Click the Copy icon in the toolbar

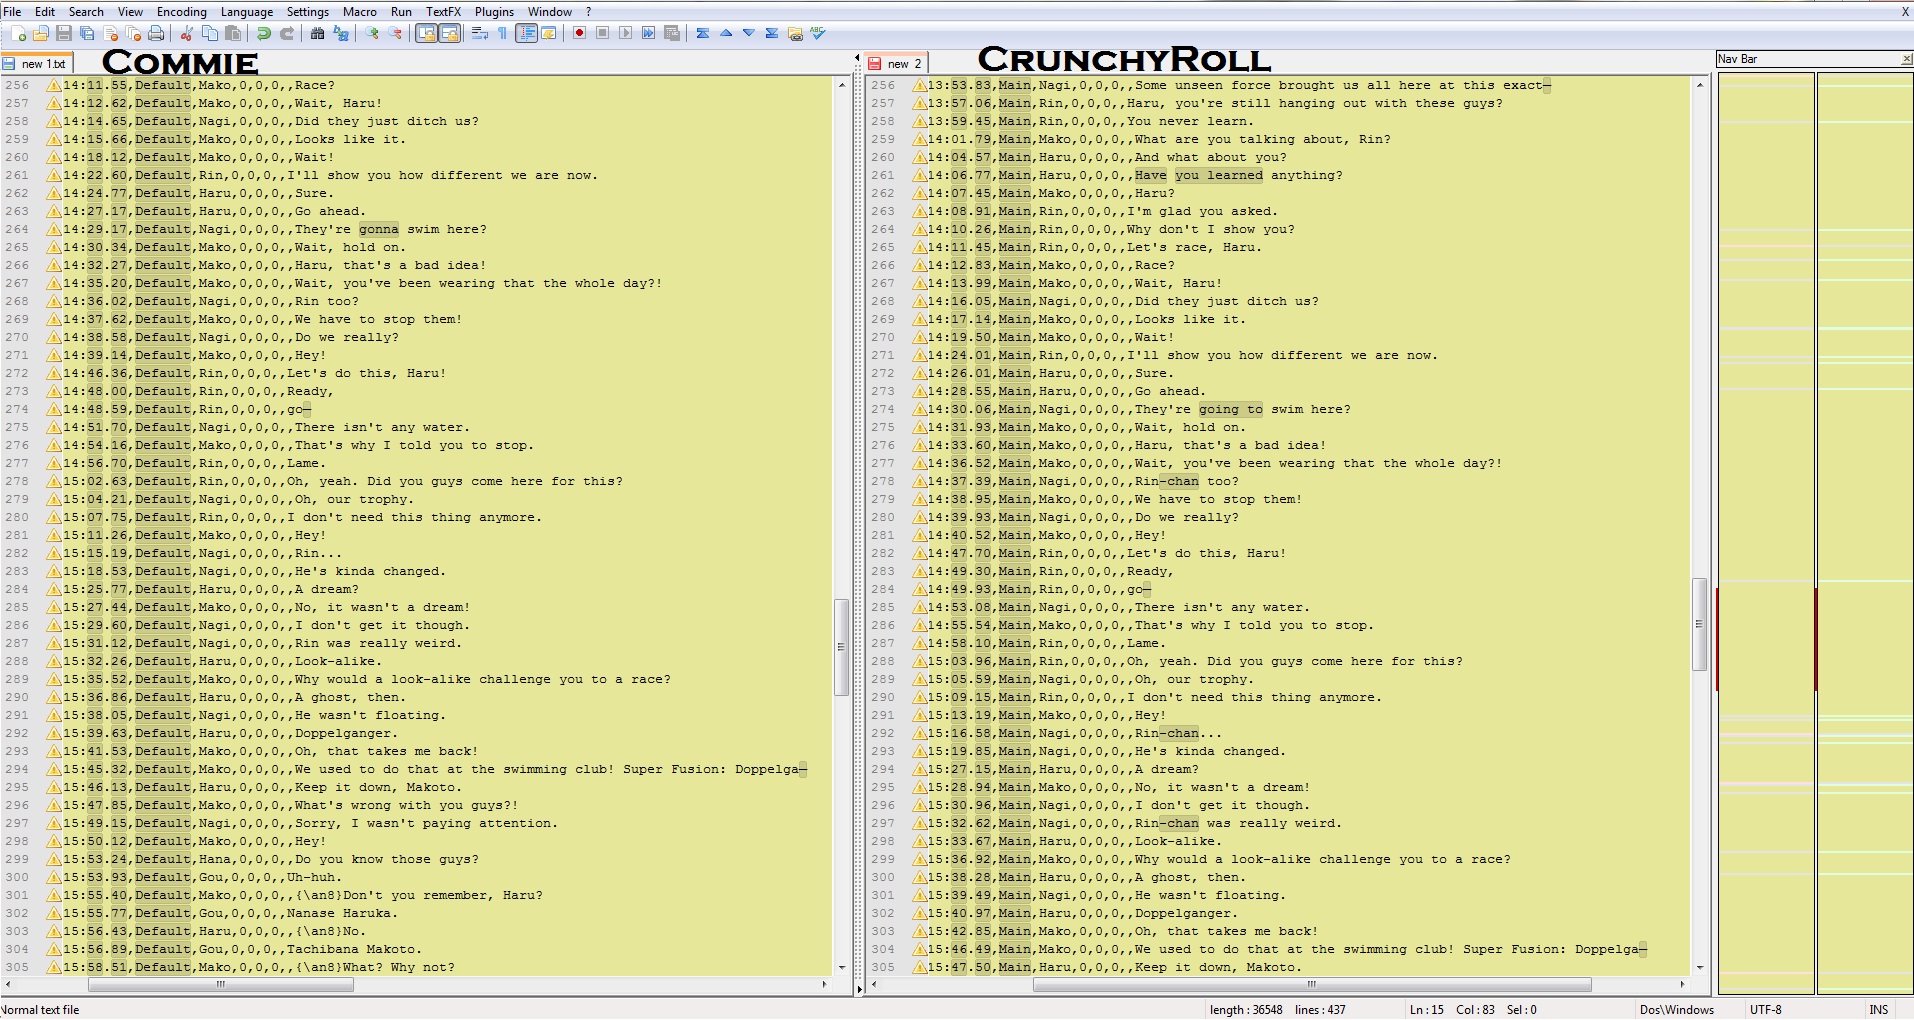pyautogui.click(x=210, y=33)
